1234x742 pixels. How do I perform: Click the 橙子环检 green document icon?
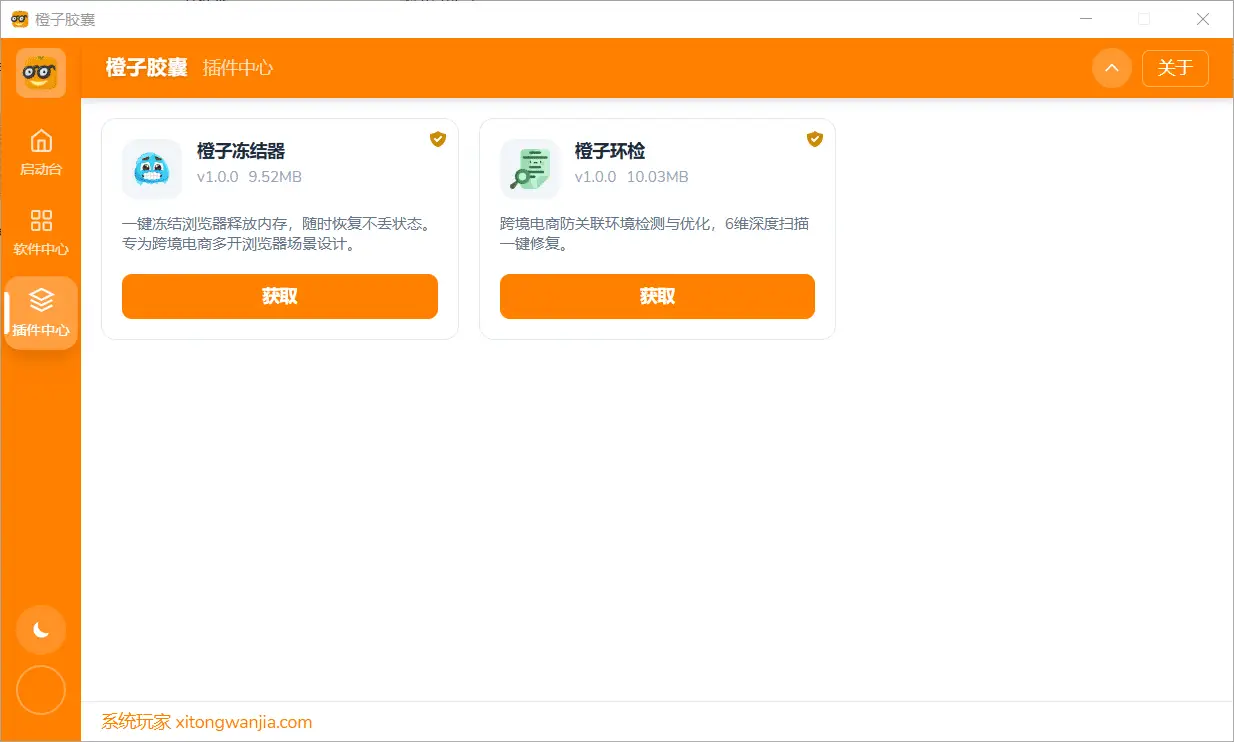[x=530, y=169]
